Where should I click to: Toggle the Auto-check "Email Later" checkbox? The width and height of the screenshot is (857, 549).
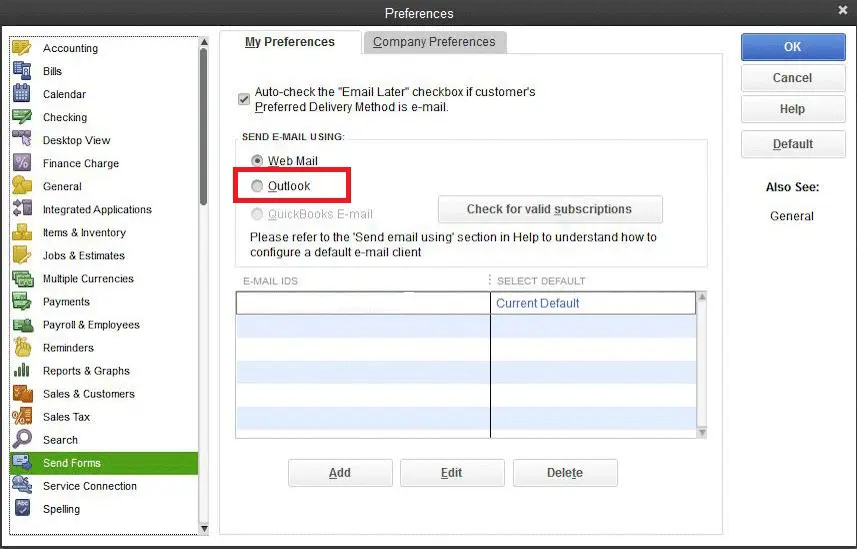pyautogui.click(x=243, y=99)
